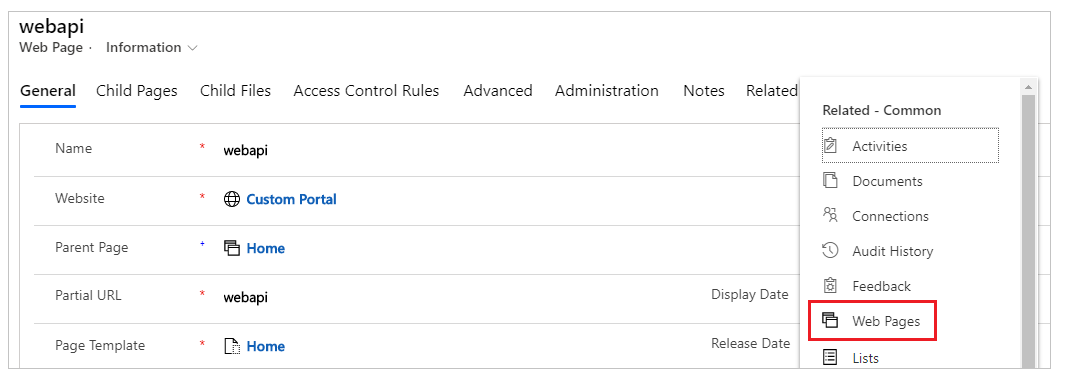Click the Documents page icon
The image size is (1067, 384).
coord(830,180)
